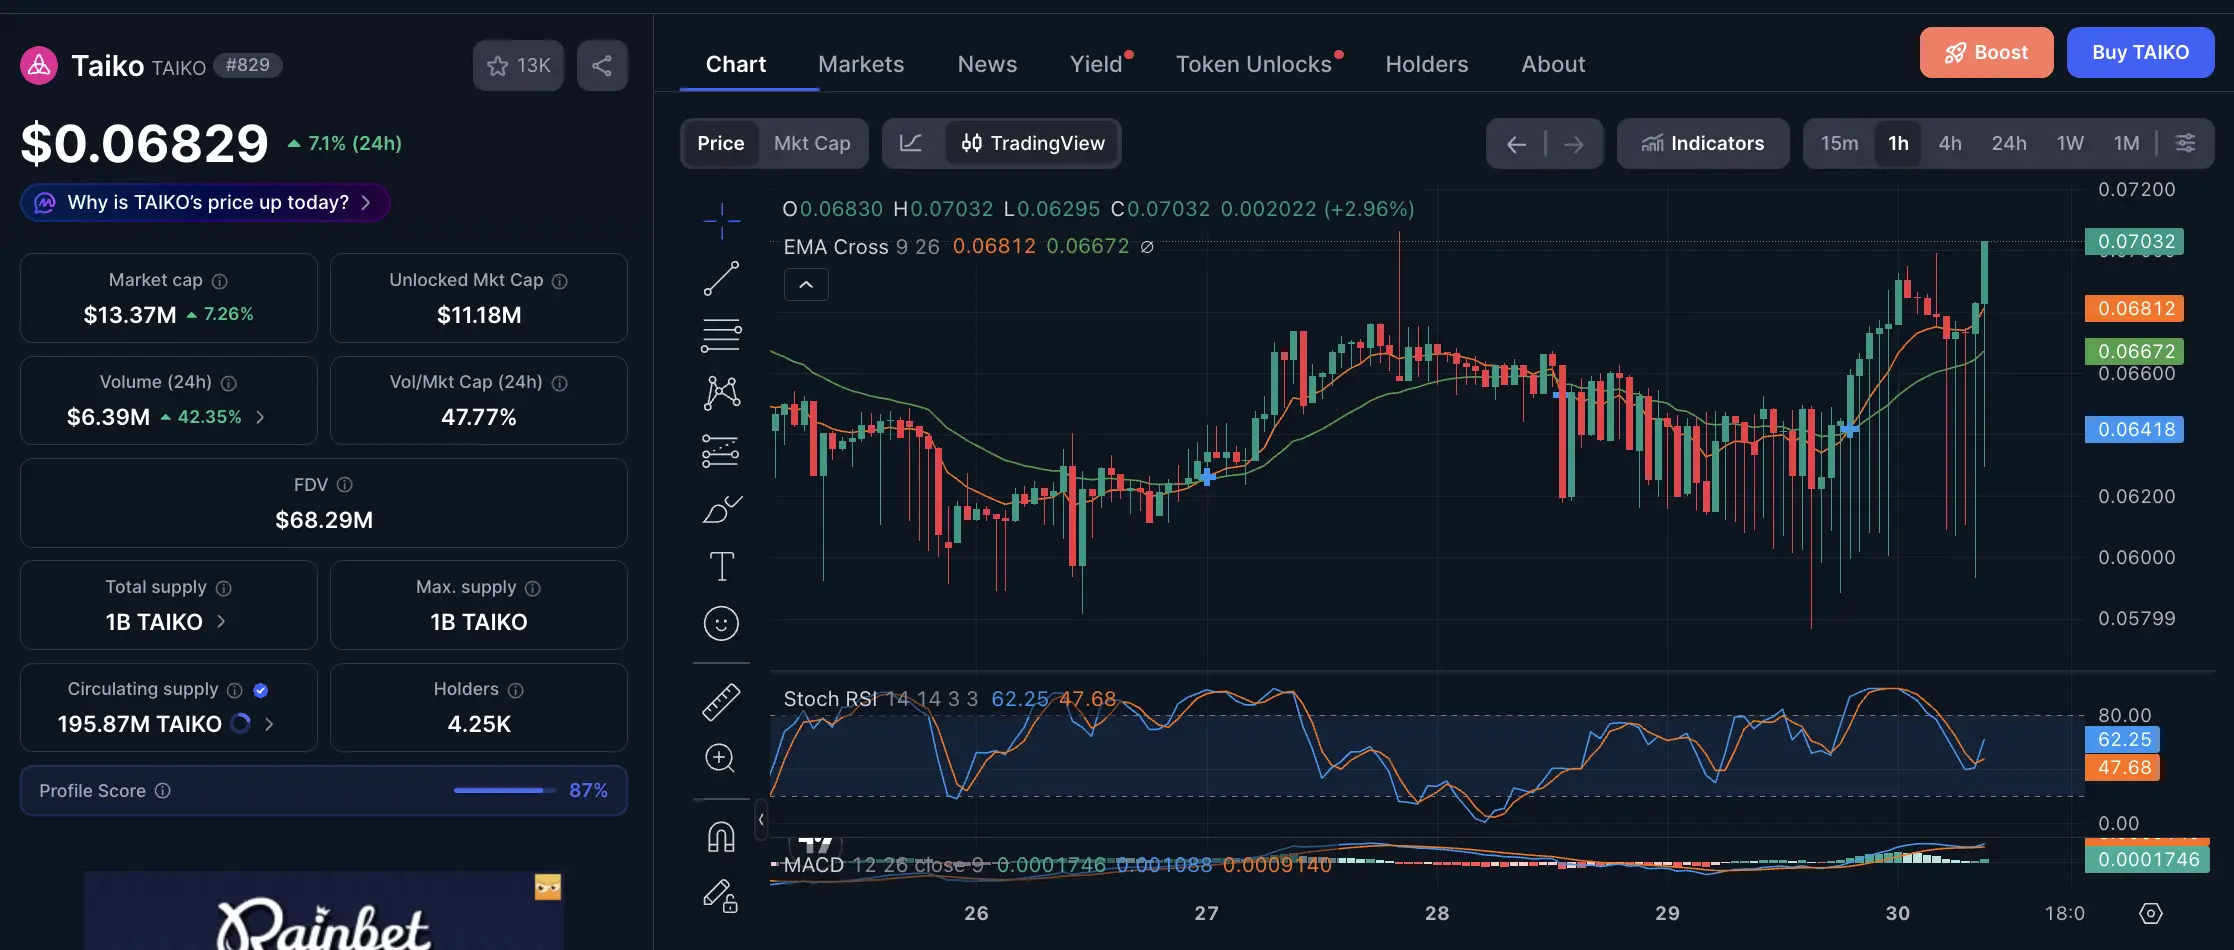Click the #829 rank badge
The height and width of the screenshot is (950, 2234).
(x=247, y=65)
